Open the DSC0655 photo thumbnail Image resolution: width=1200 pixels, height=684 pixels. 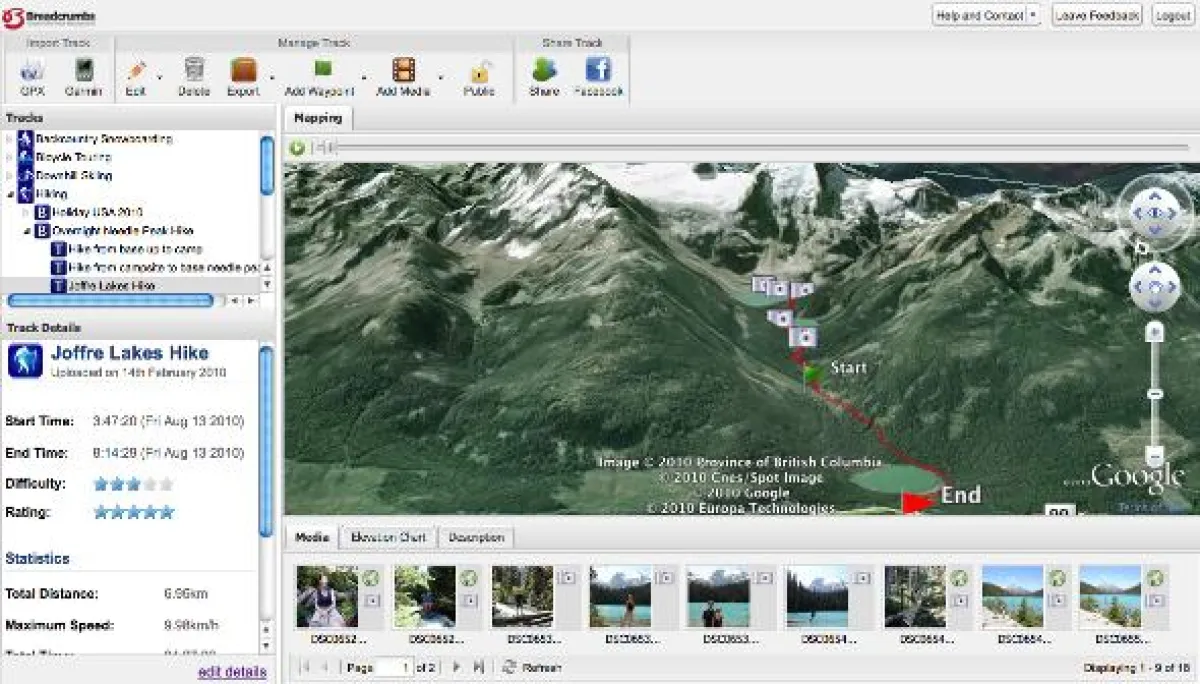[x=1111, y=597]
